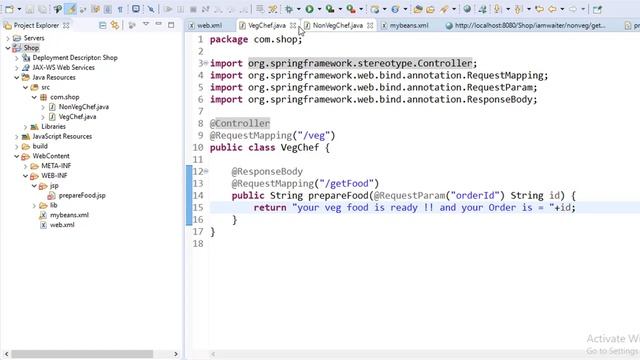Screen dimensions: 640x360
Task: Click the Last Edit Location icon
Action: tap(539, 9)
